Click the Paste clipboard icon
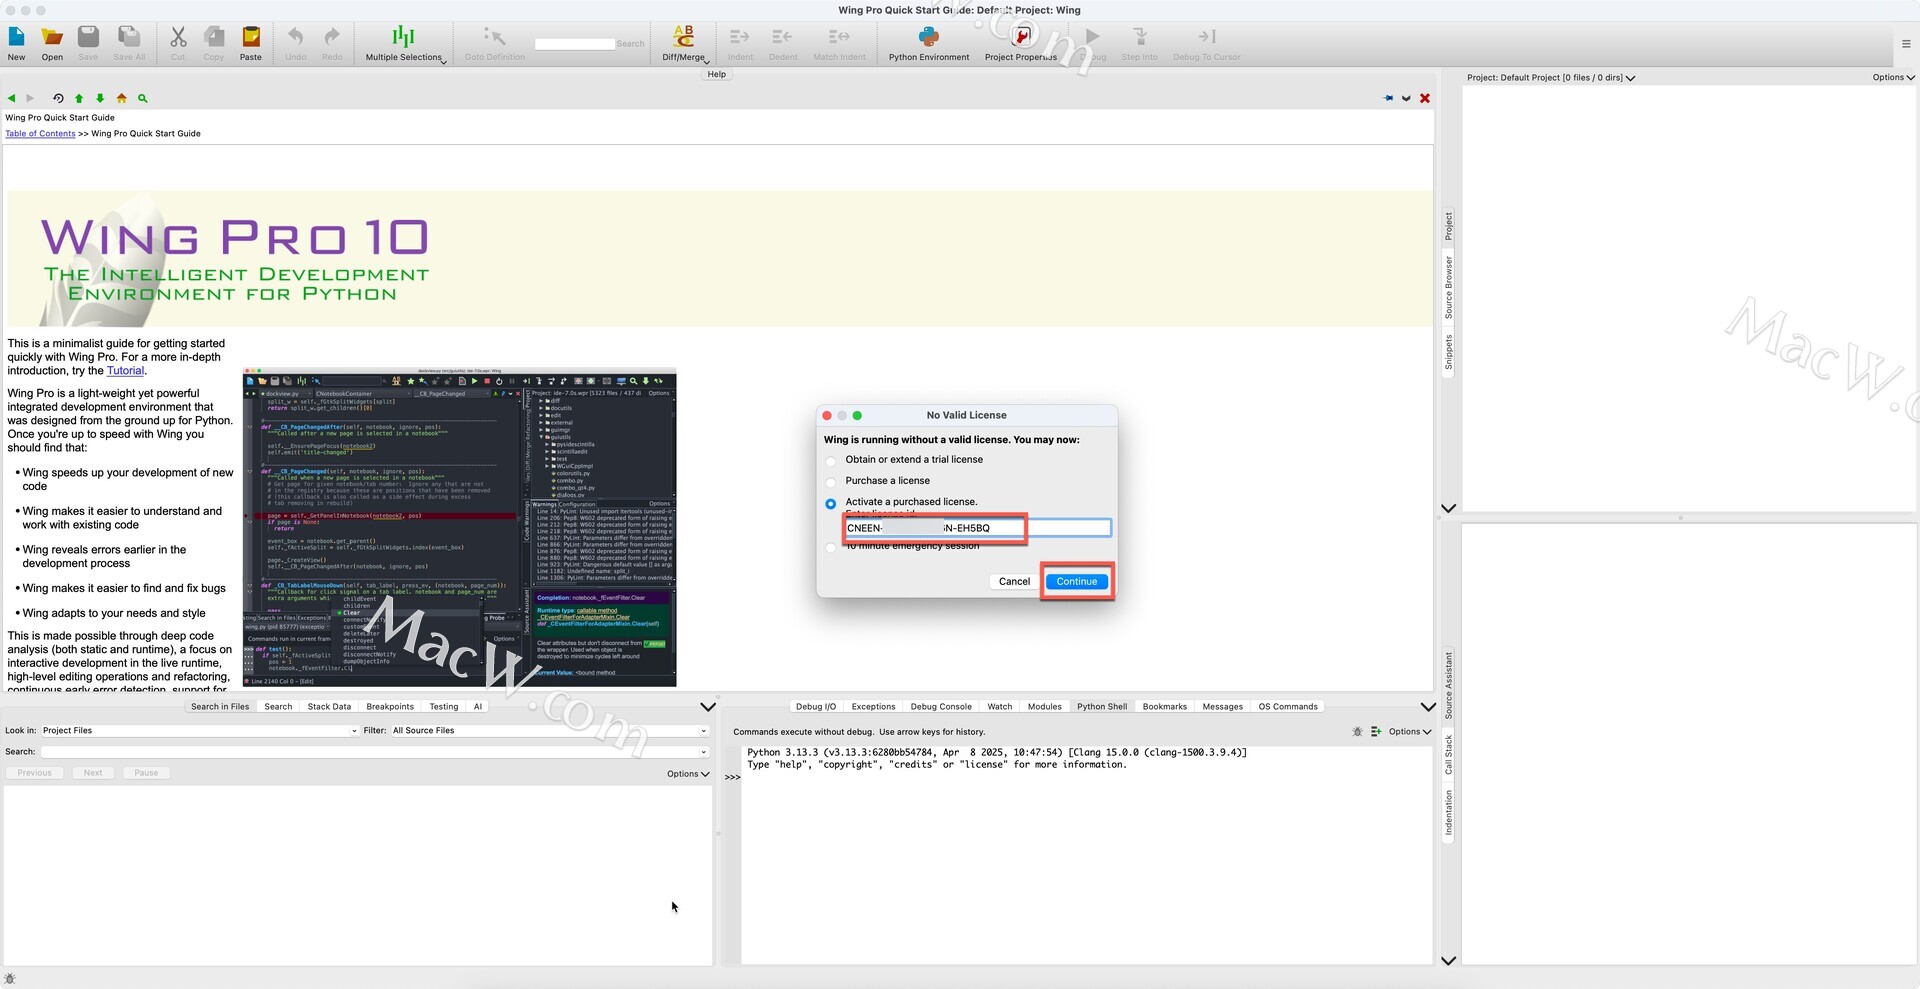This screenshot has height=989, width=1920. coord(251,38)
